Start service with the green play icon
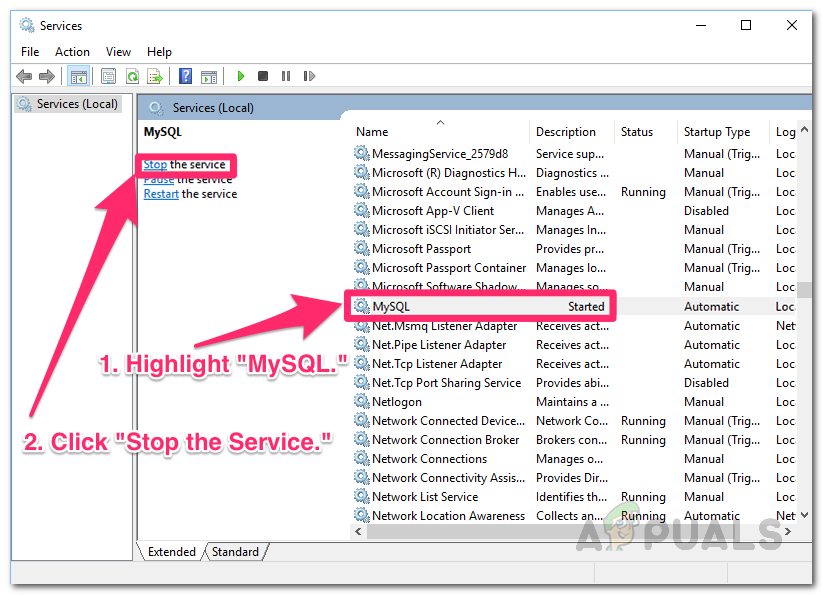Image resolution: width=823 pixels, height=595 pixels. pos(241,77)
